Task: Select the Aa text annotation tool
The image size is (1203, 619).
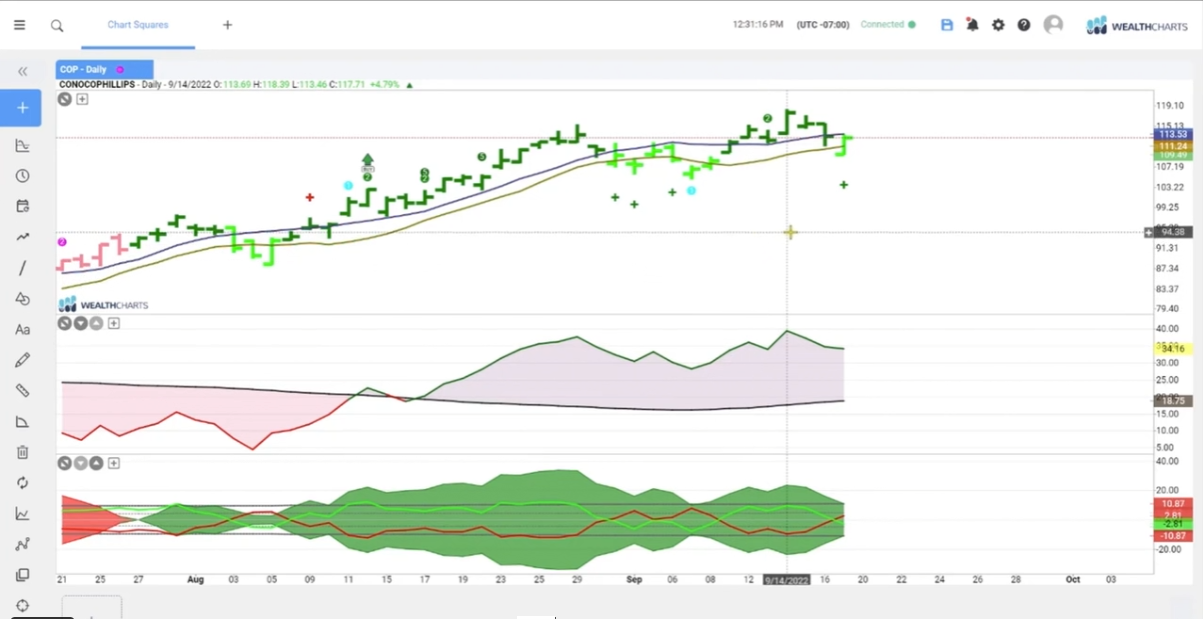Action: [22, 329]
